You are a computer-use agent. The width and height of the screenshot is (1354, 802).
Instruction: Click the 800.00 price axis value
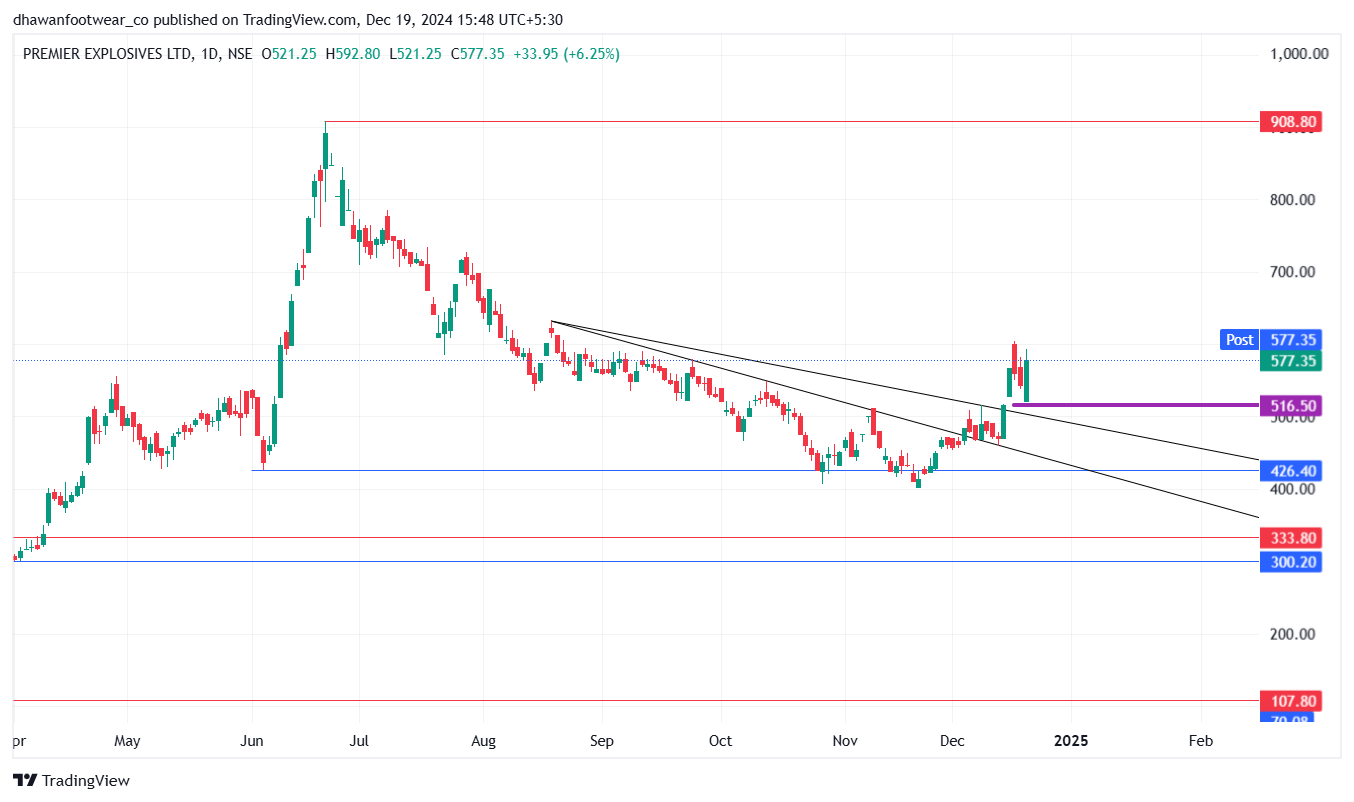click(x=1292, y=199)
